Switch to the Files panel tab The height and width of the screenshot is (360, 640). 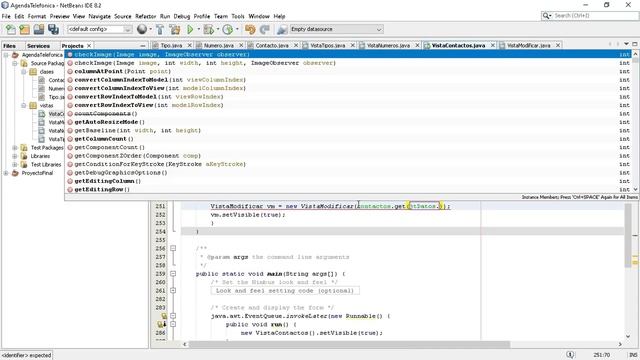(x=9, y=46)
